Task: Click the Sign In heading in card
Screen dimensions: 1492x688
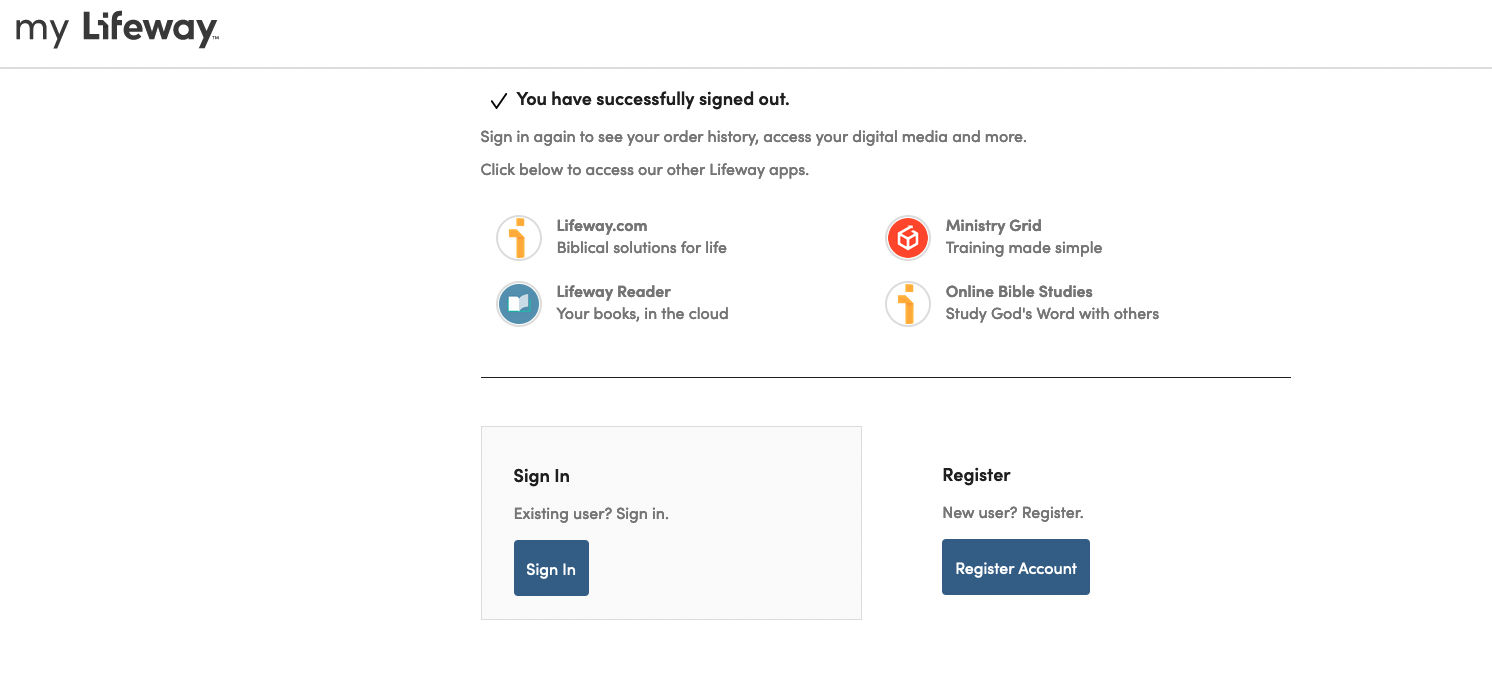Action: coord(541,476)
